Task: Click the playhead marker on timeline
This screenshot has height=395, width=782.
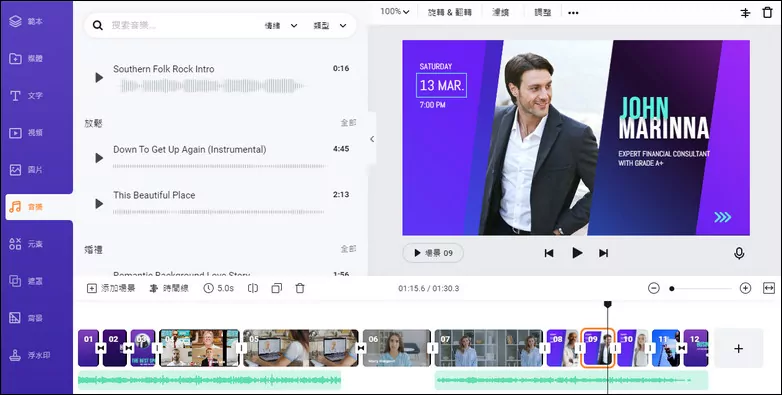Action: (x=607, y=304)
